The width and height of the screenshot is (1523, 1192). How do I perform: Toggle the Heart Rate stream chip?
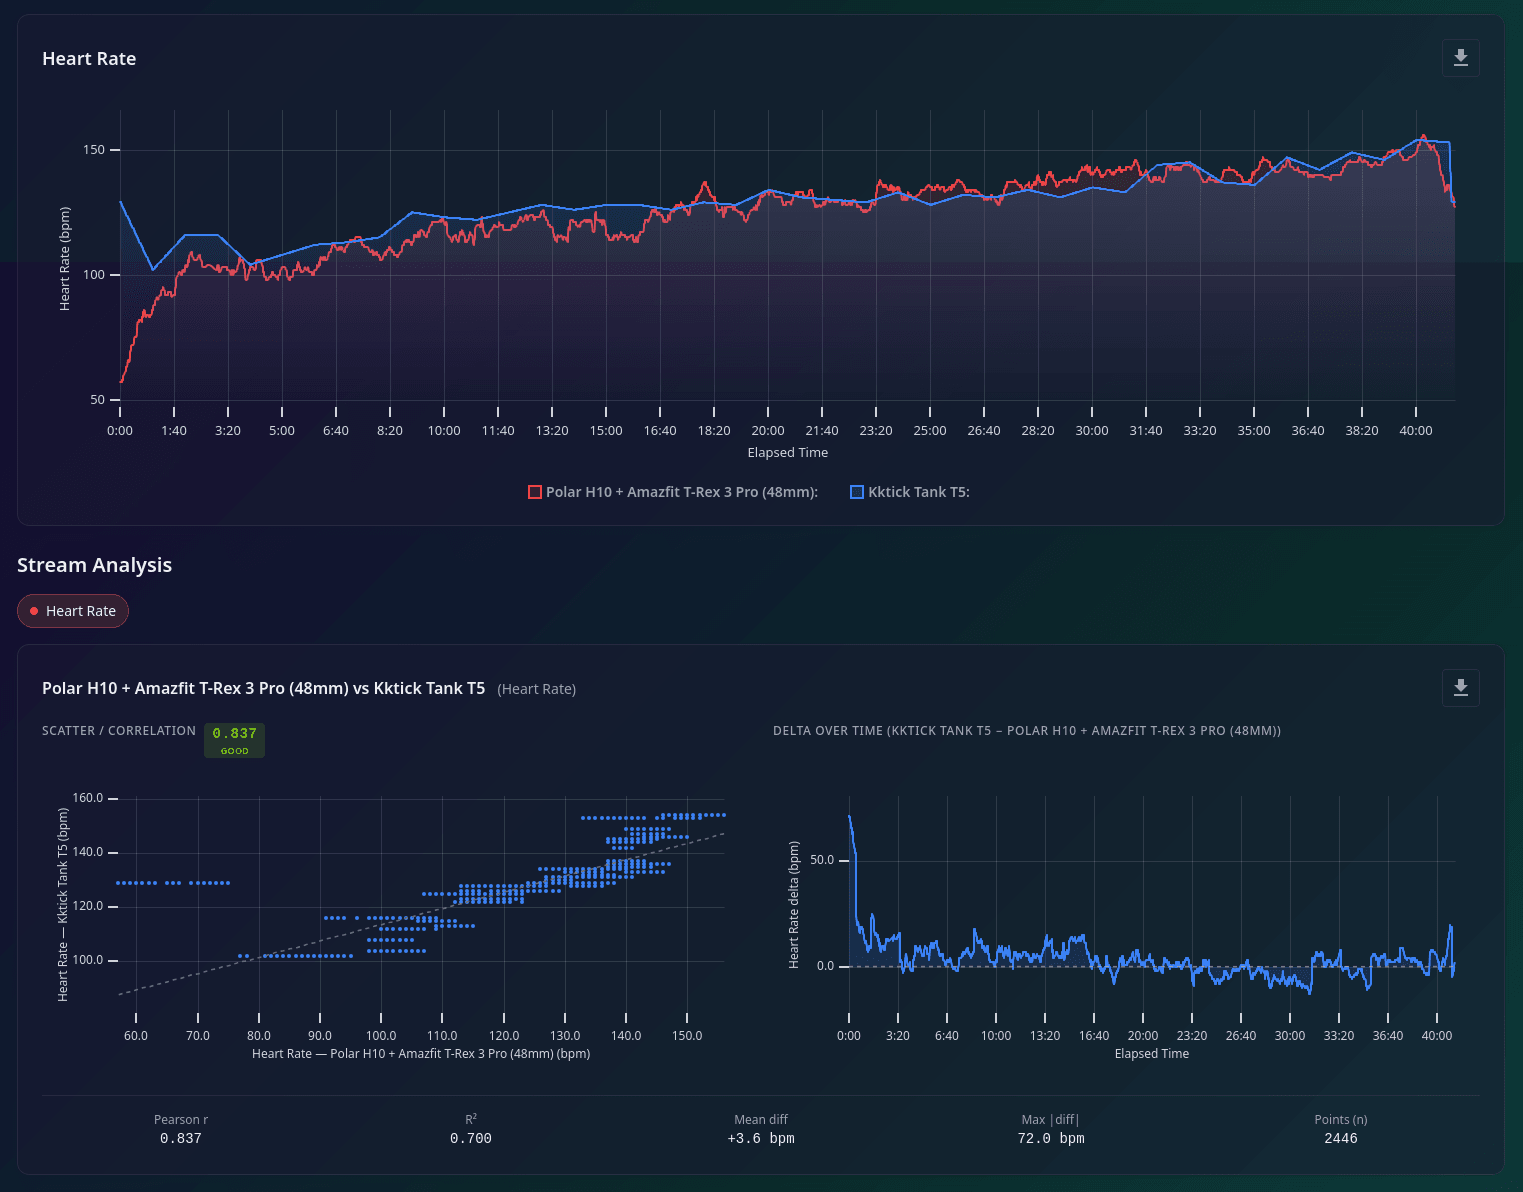[73, 611]
